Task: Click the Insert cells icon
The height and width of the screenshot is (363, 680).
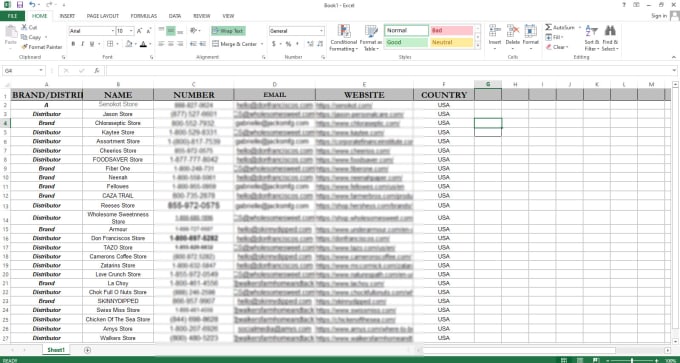Action: 495,38
